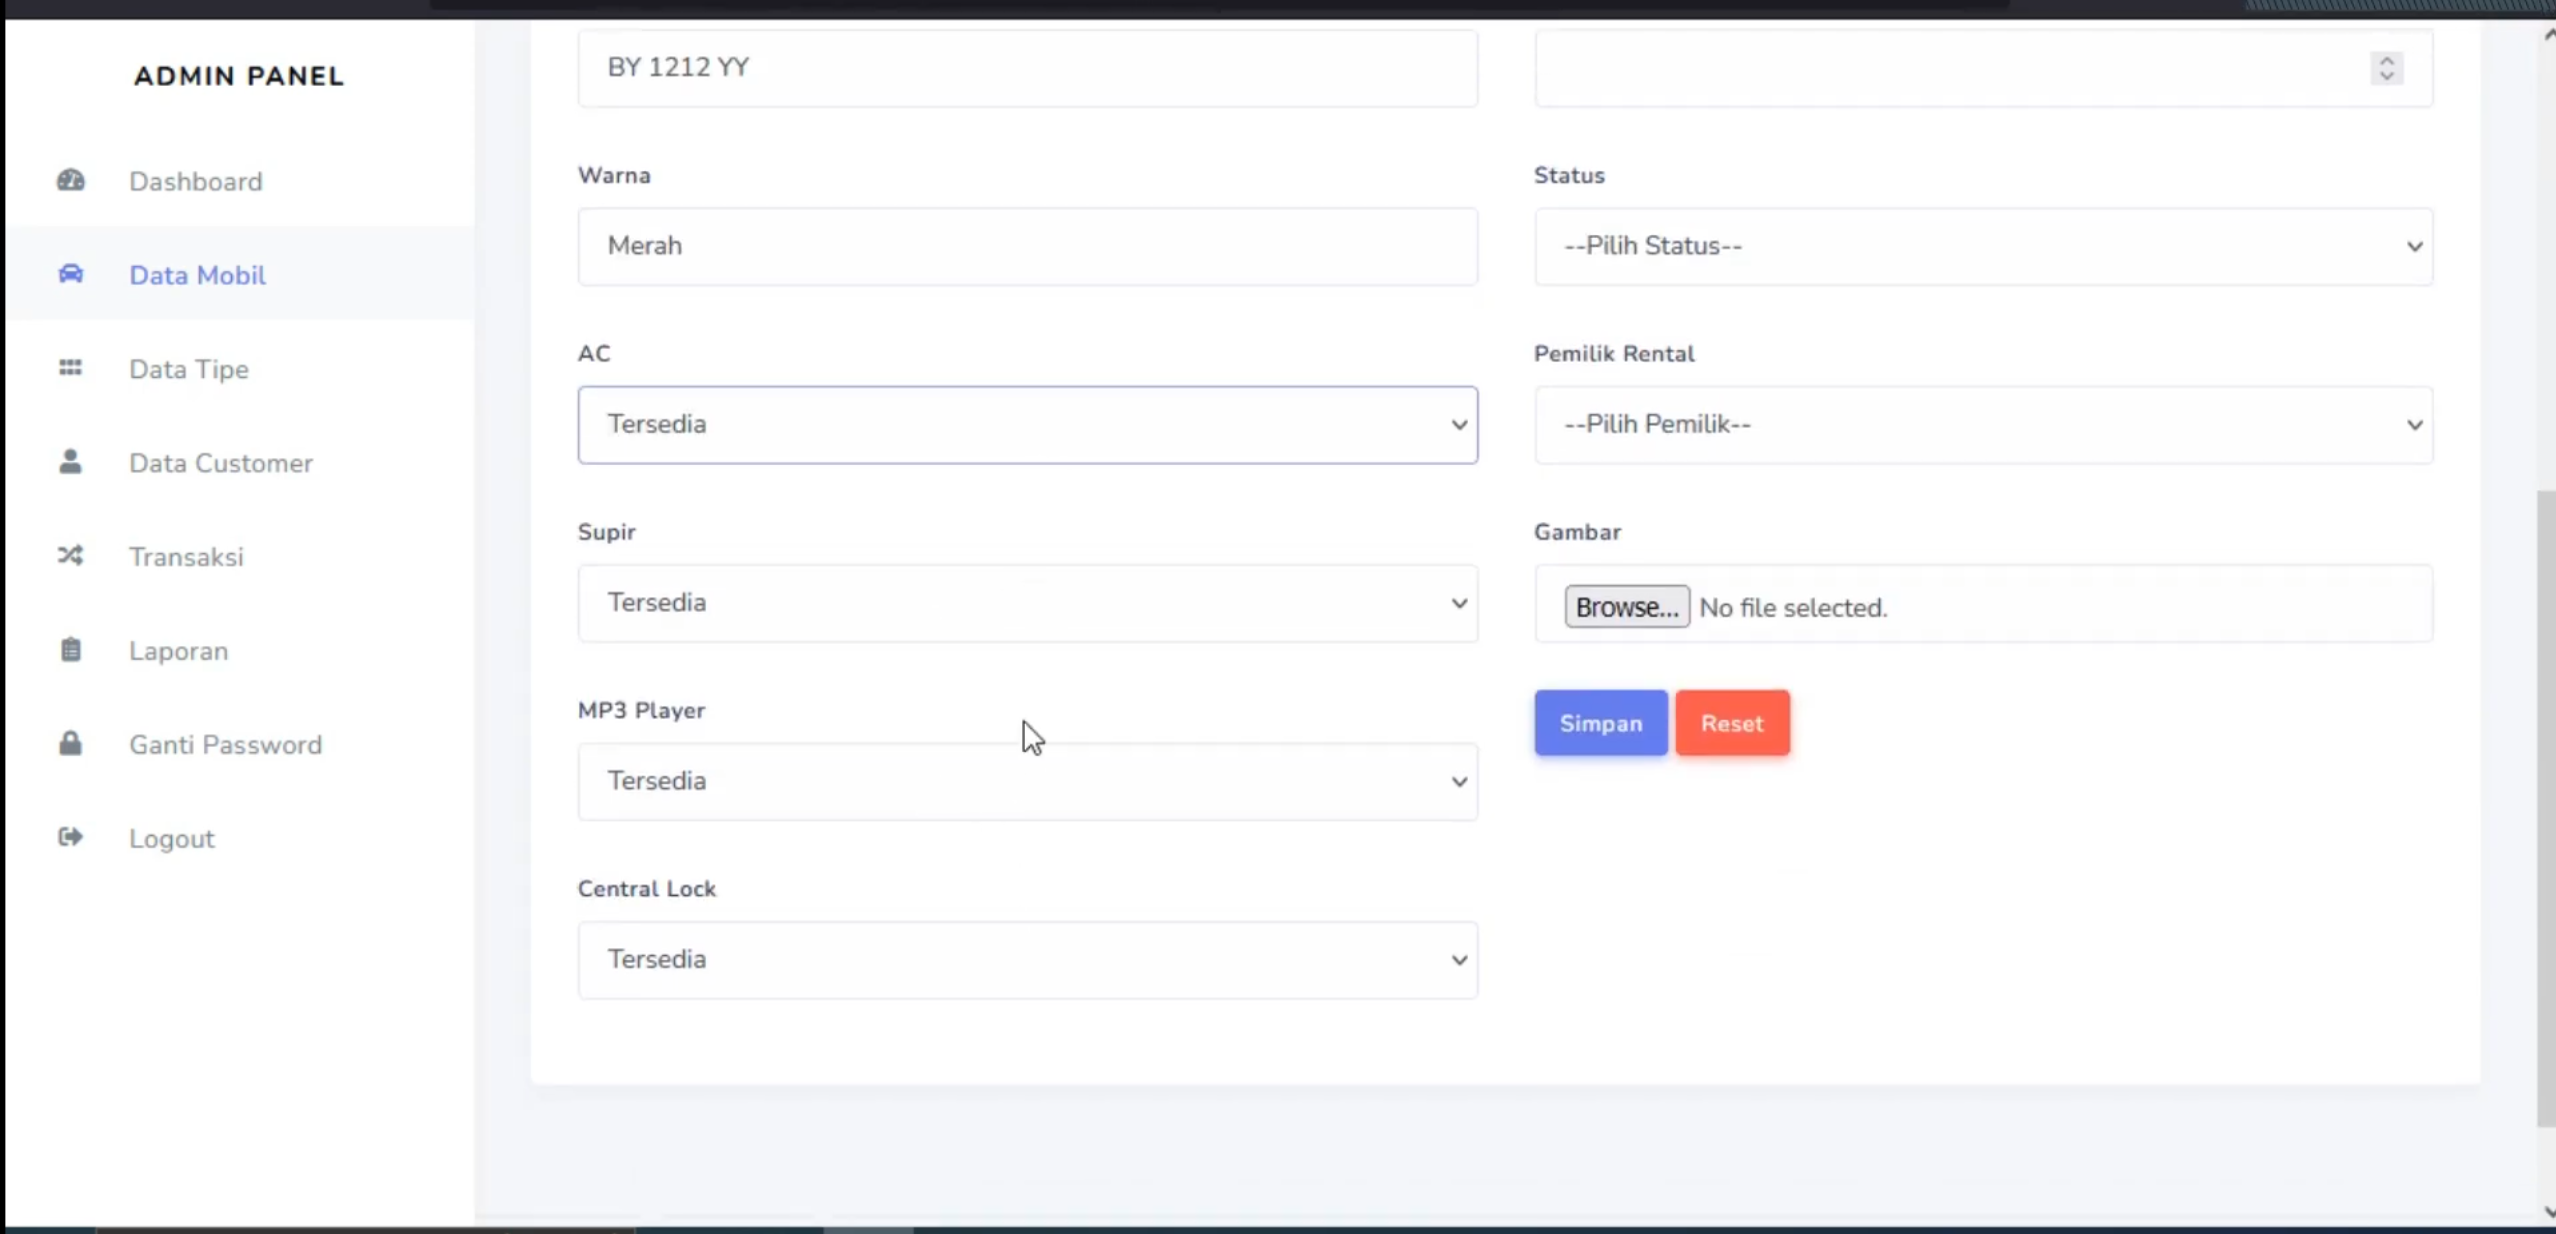The width and height of the screenshot is (2556, 1234).
Task: Click the red Reset button
Action: pyautogui.click(x=1733, y=723)
